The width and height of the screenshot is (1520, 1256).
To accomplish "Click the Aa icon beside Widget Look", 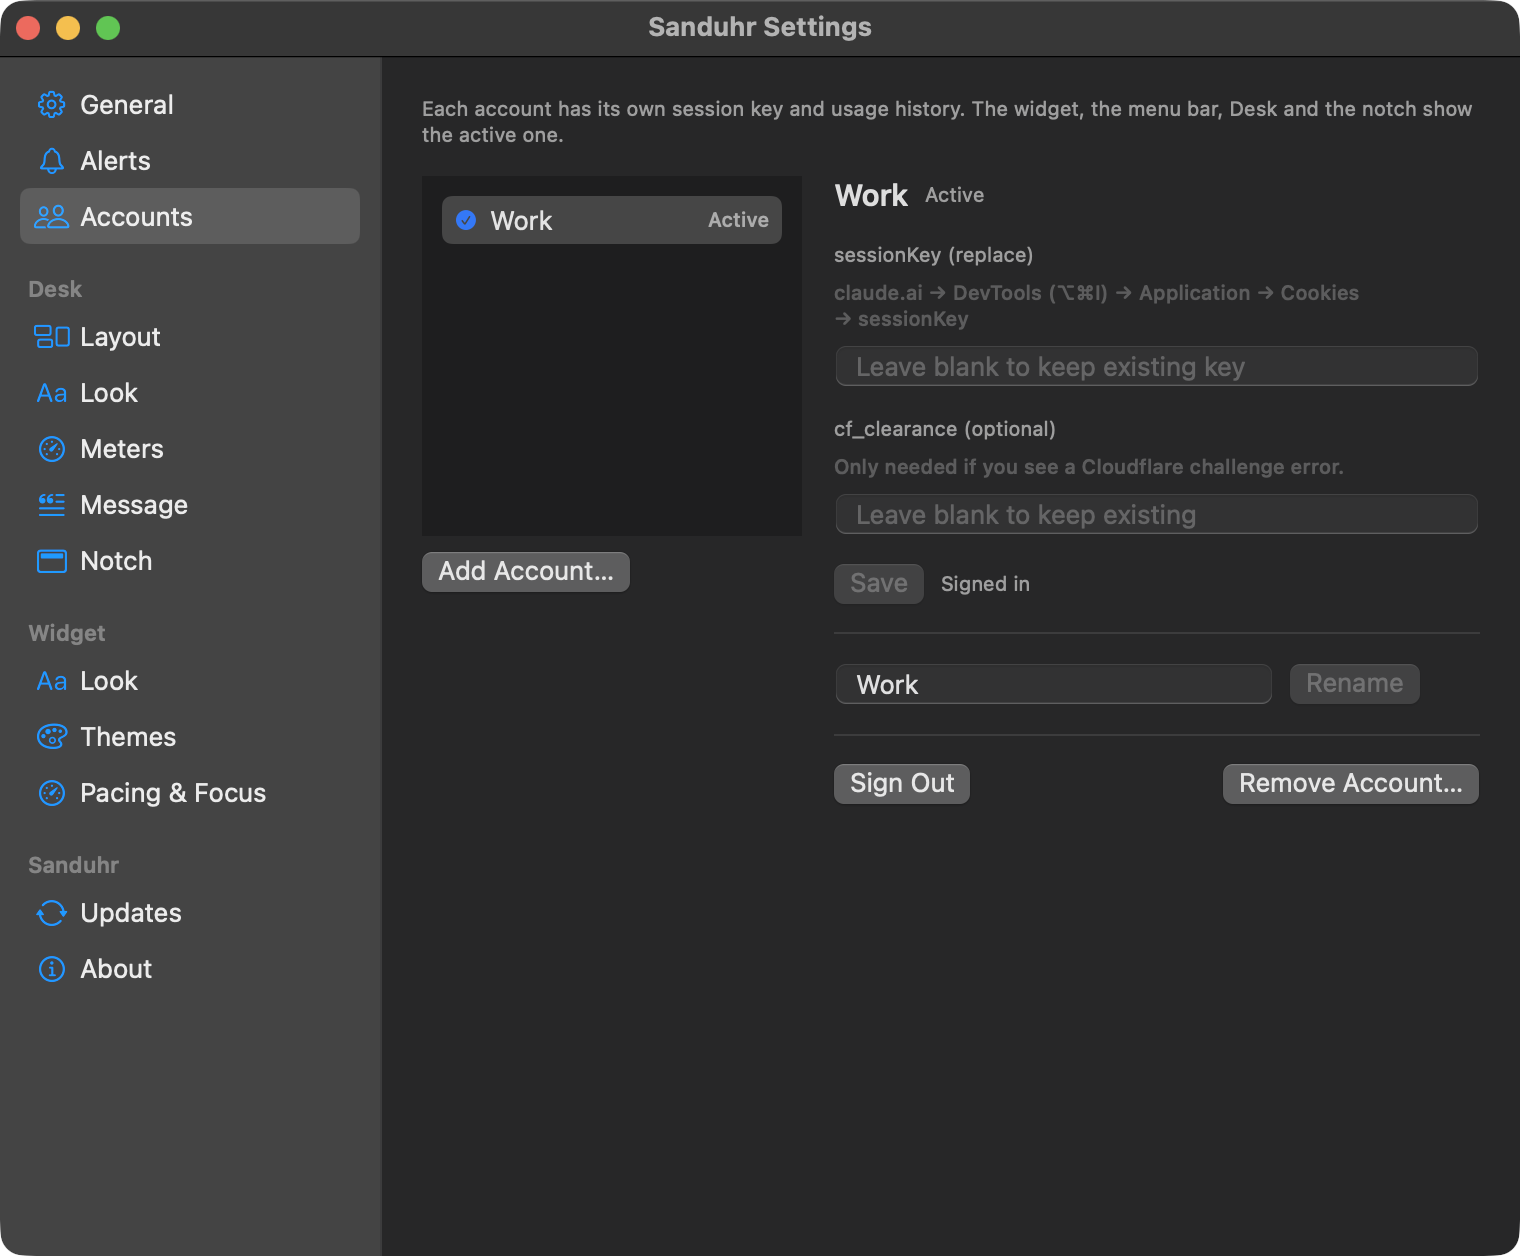I will tap(52, 681).
